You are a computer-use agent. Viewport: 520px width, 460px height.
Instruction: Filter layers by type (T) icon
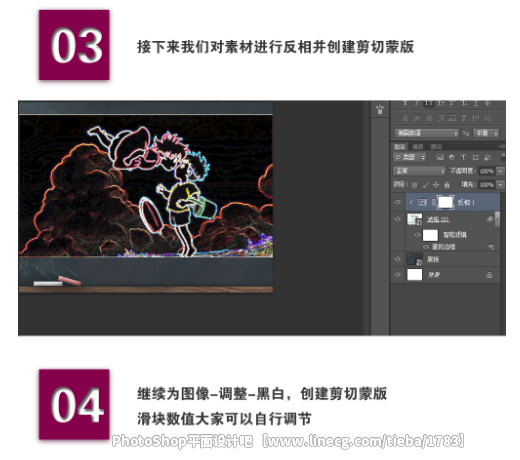(x=463, y=157)
